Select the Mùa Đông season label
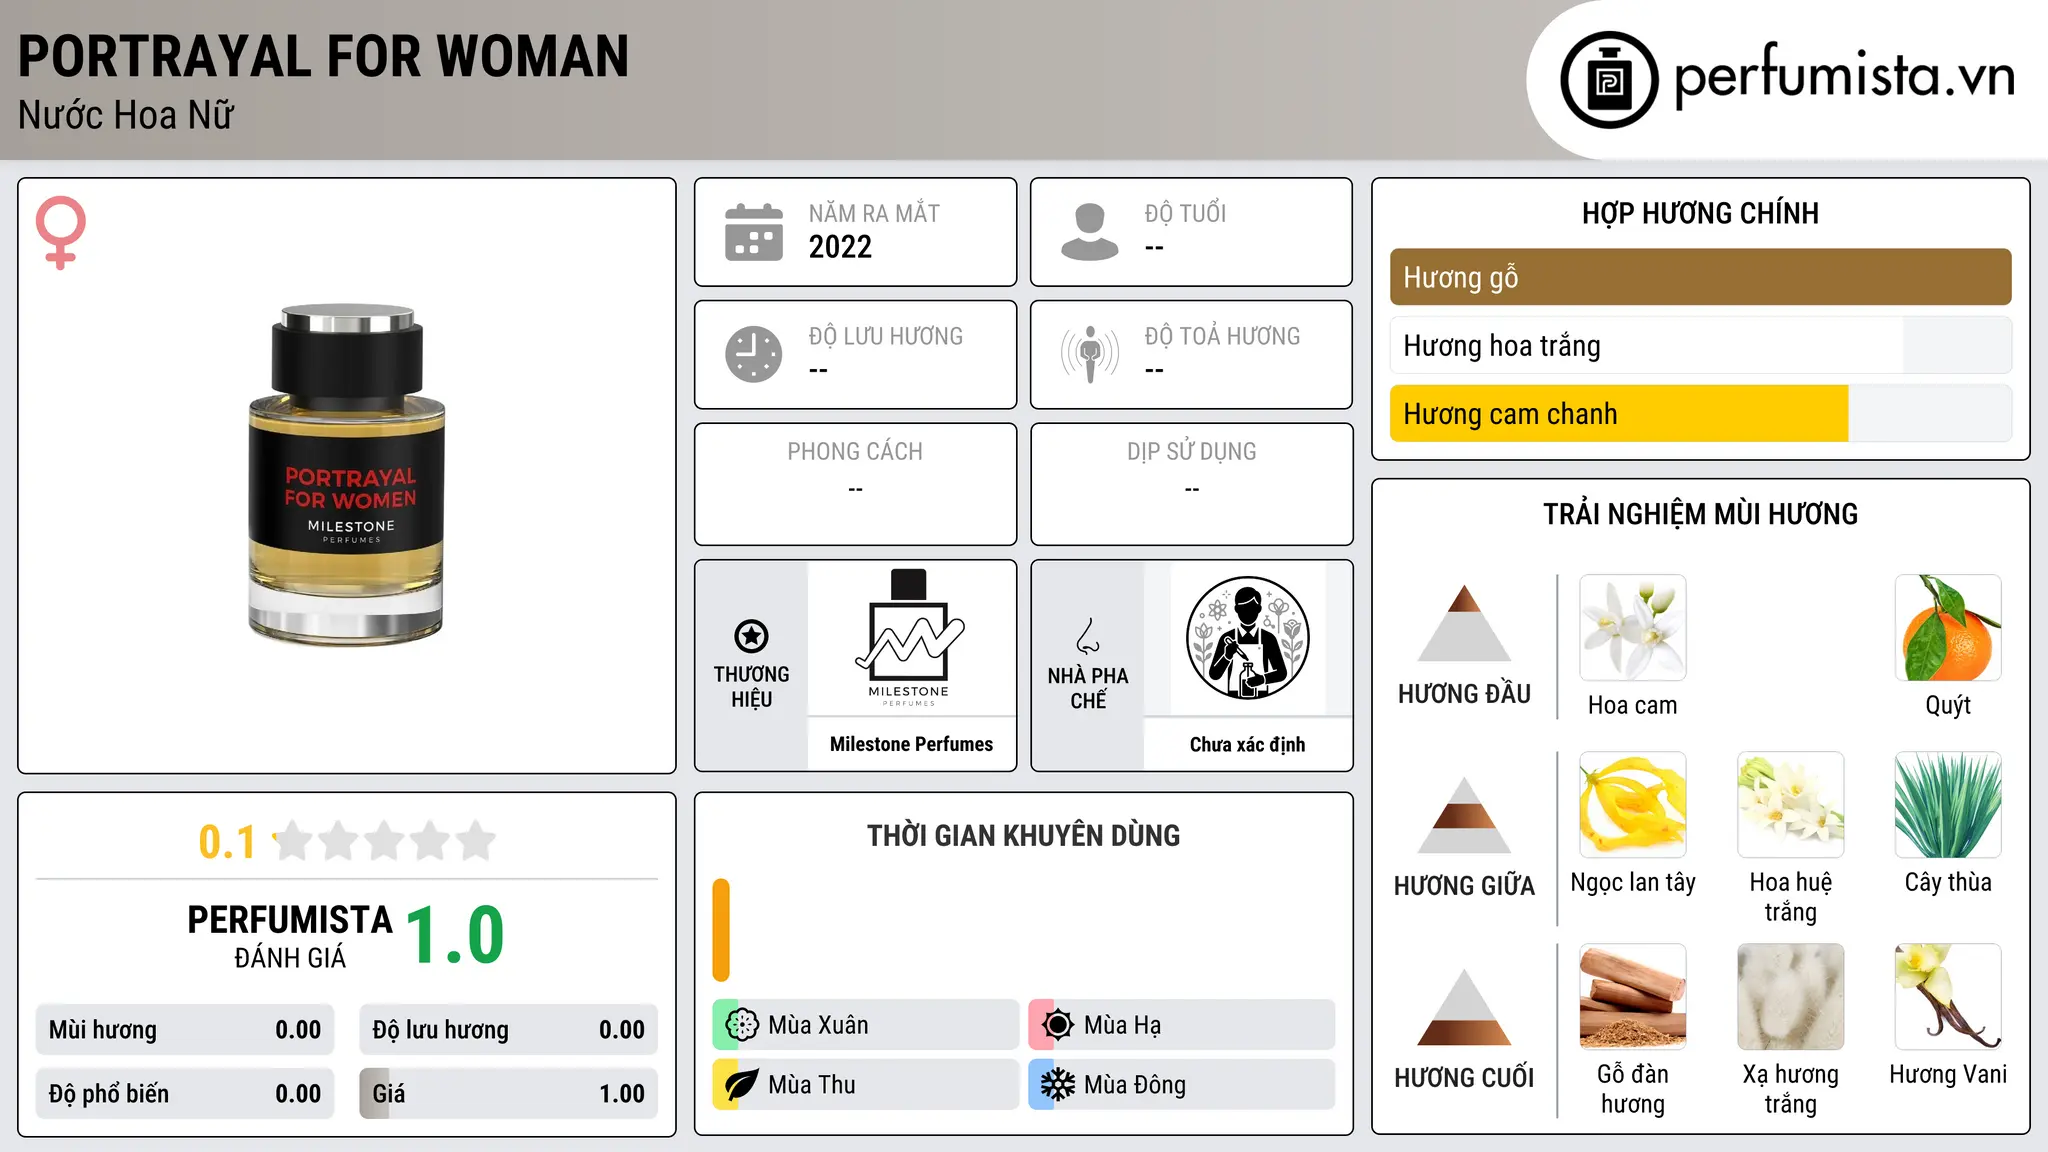 (x=1135, y=1085)
